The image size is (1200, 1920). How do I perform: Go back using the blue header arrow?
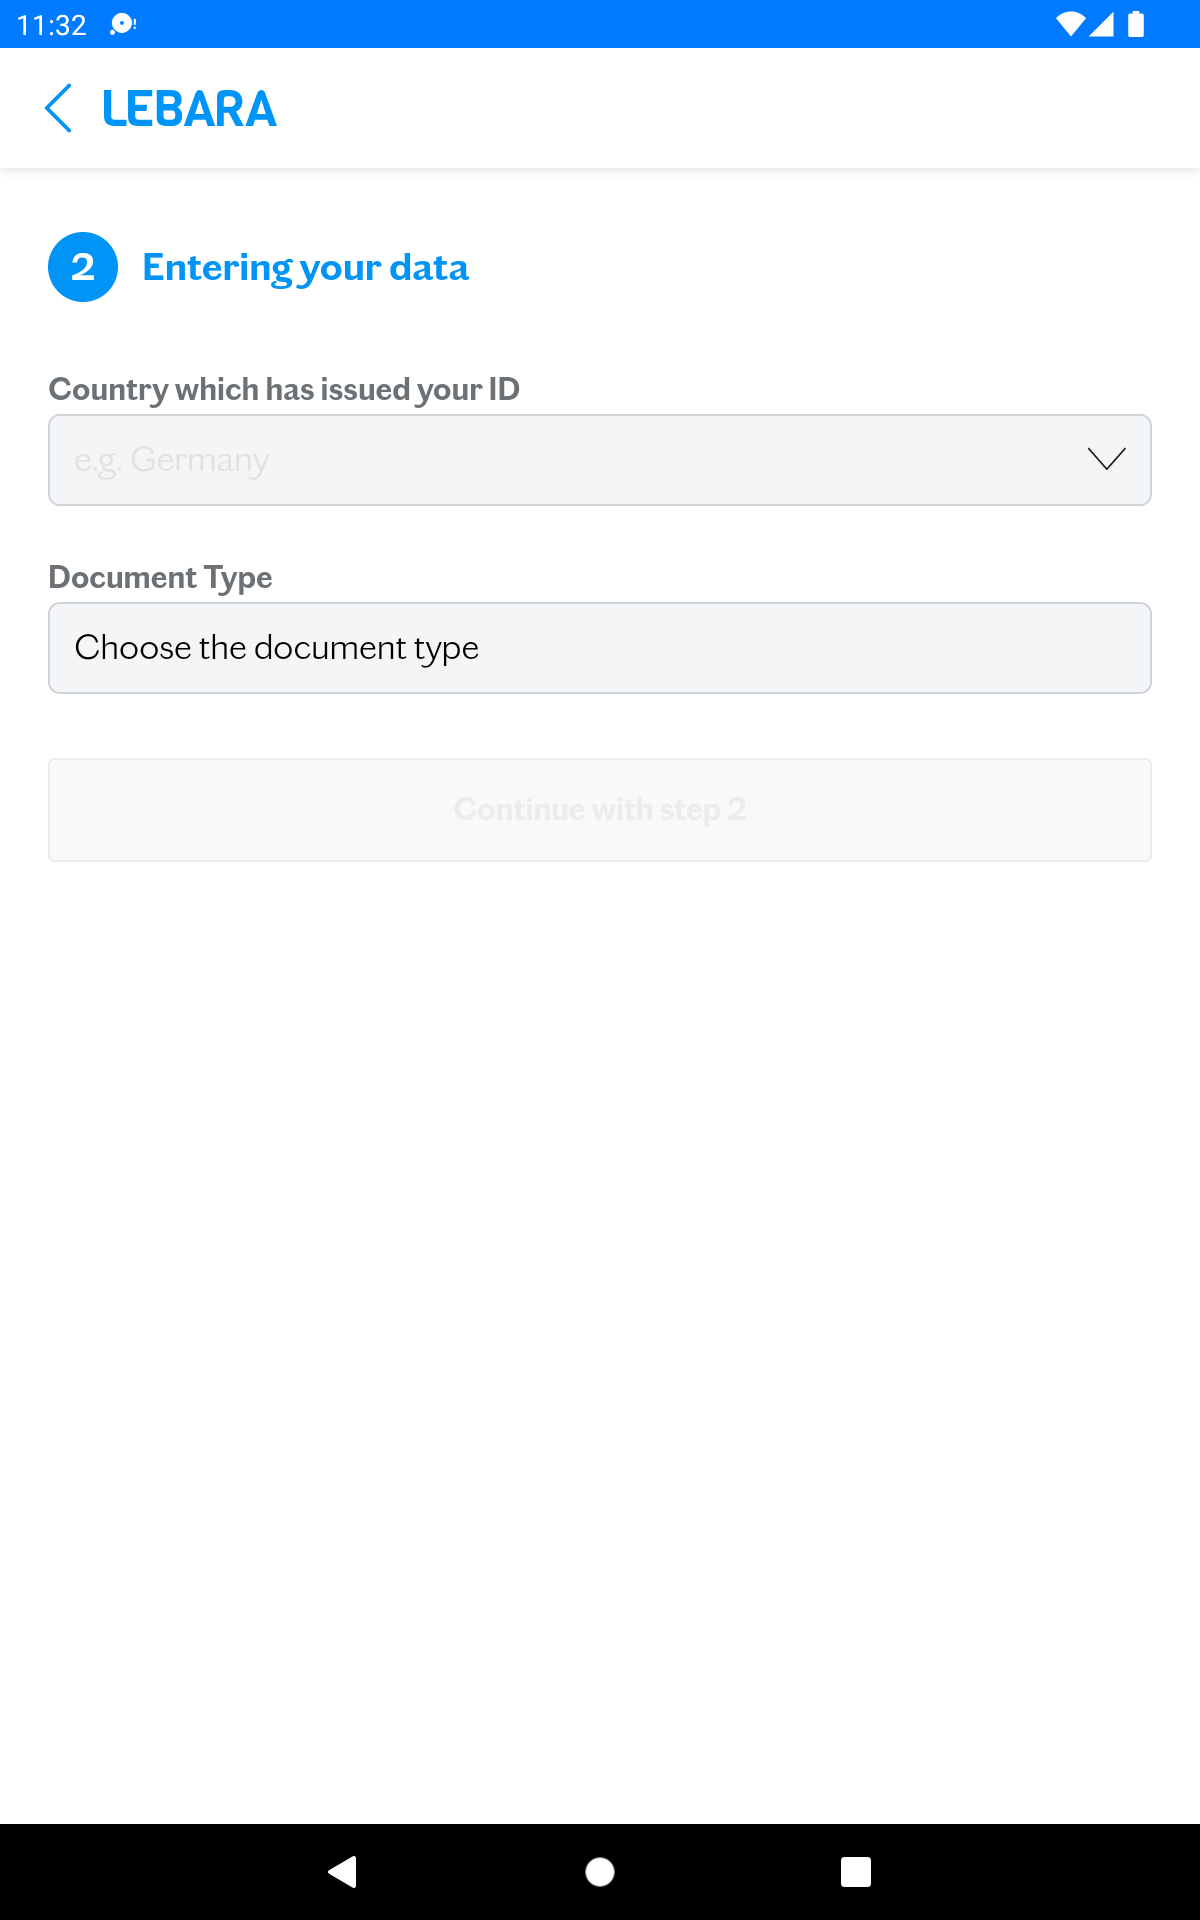point(59,108)
